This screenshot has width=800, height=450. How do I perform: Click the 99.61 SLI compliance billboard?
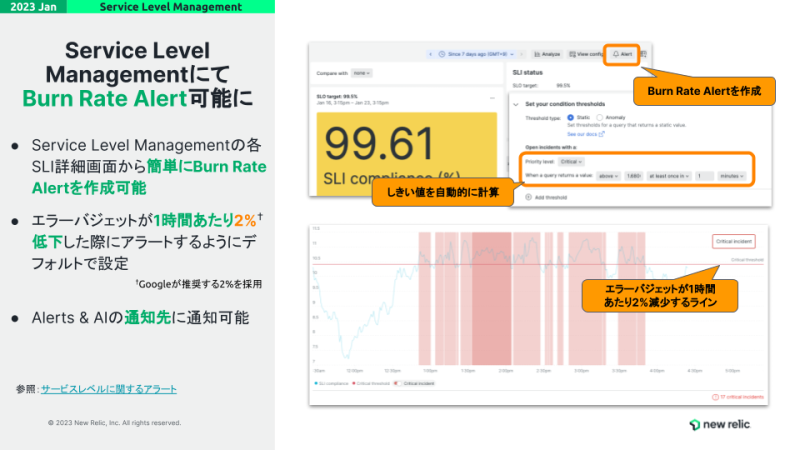[x=407, y=153]
